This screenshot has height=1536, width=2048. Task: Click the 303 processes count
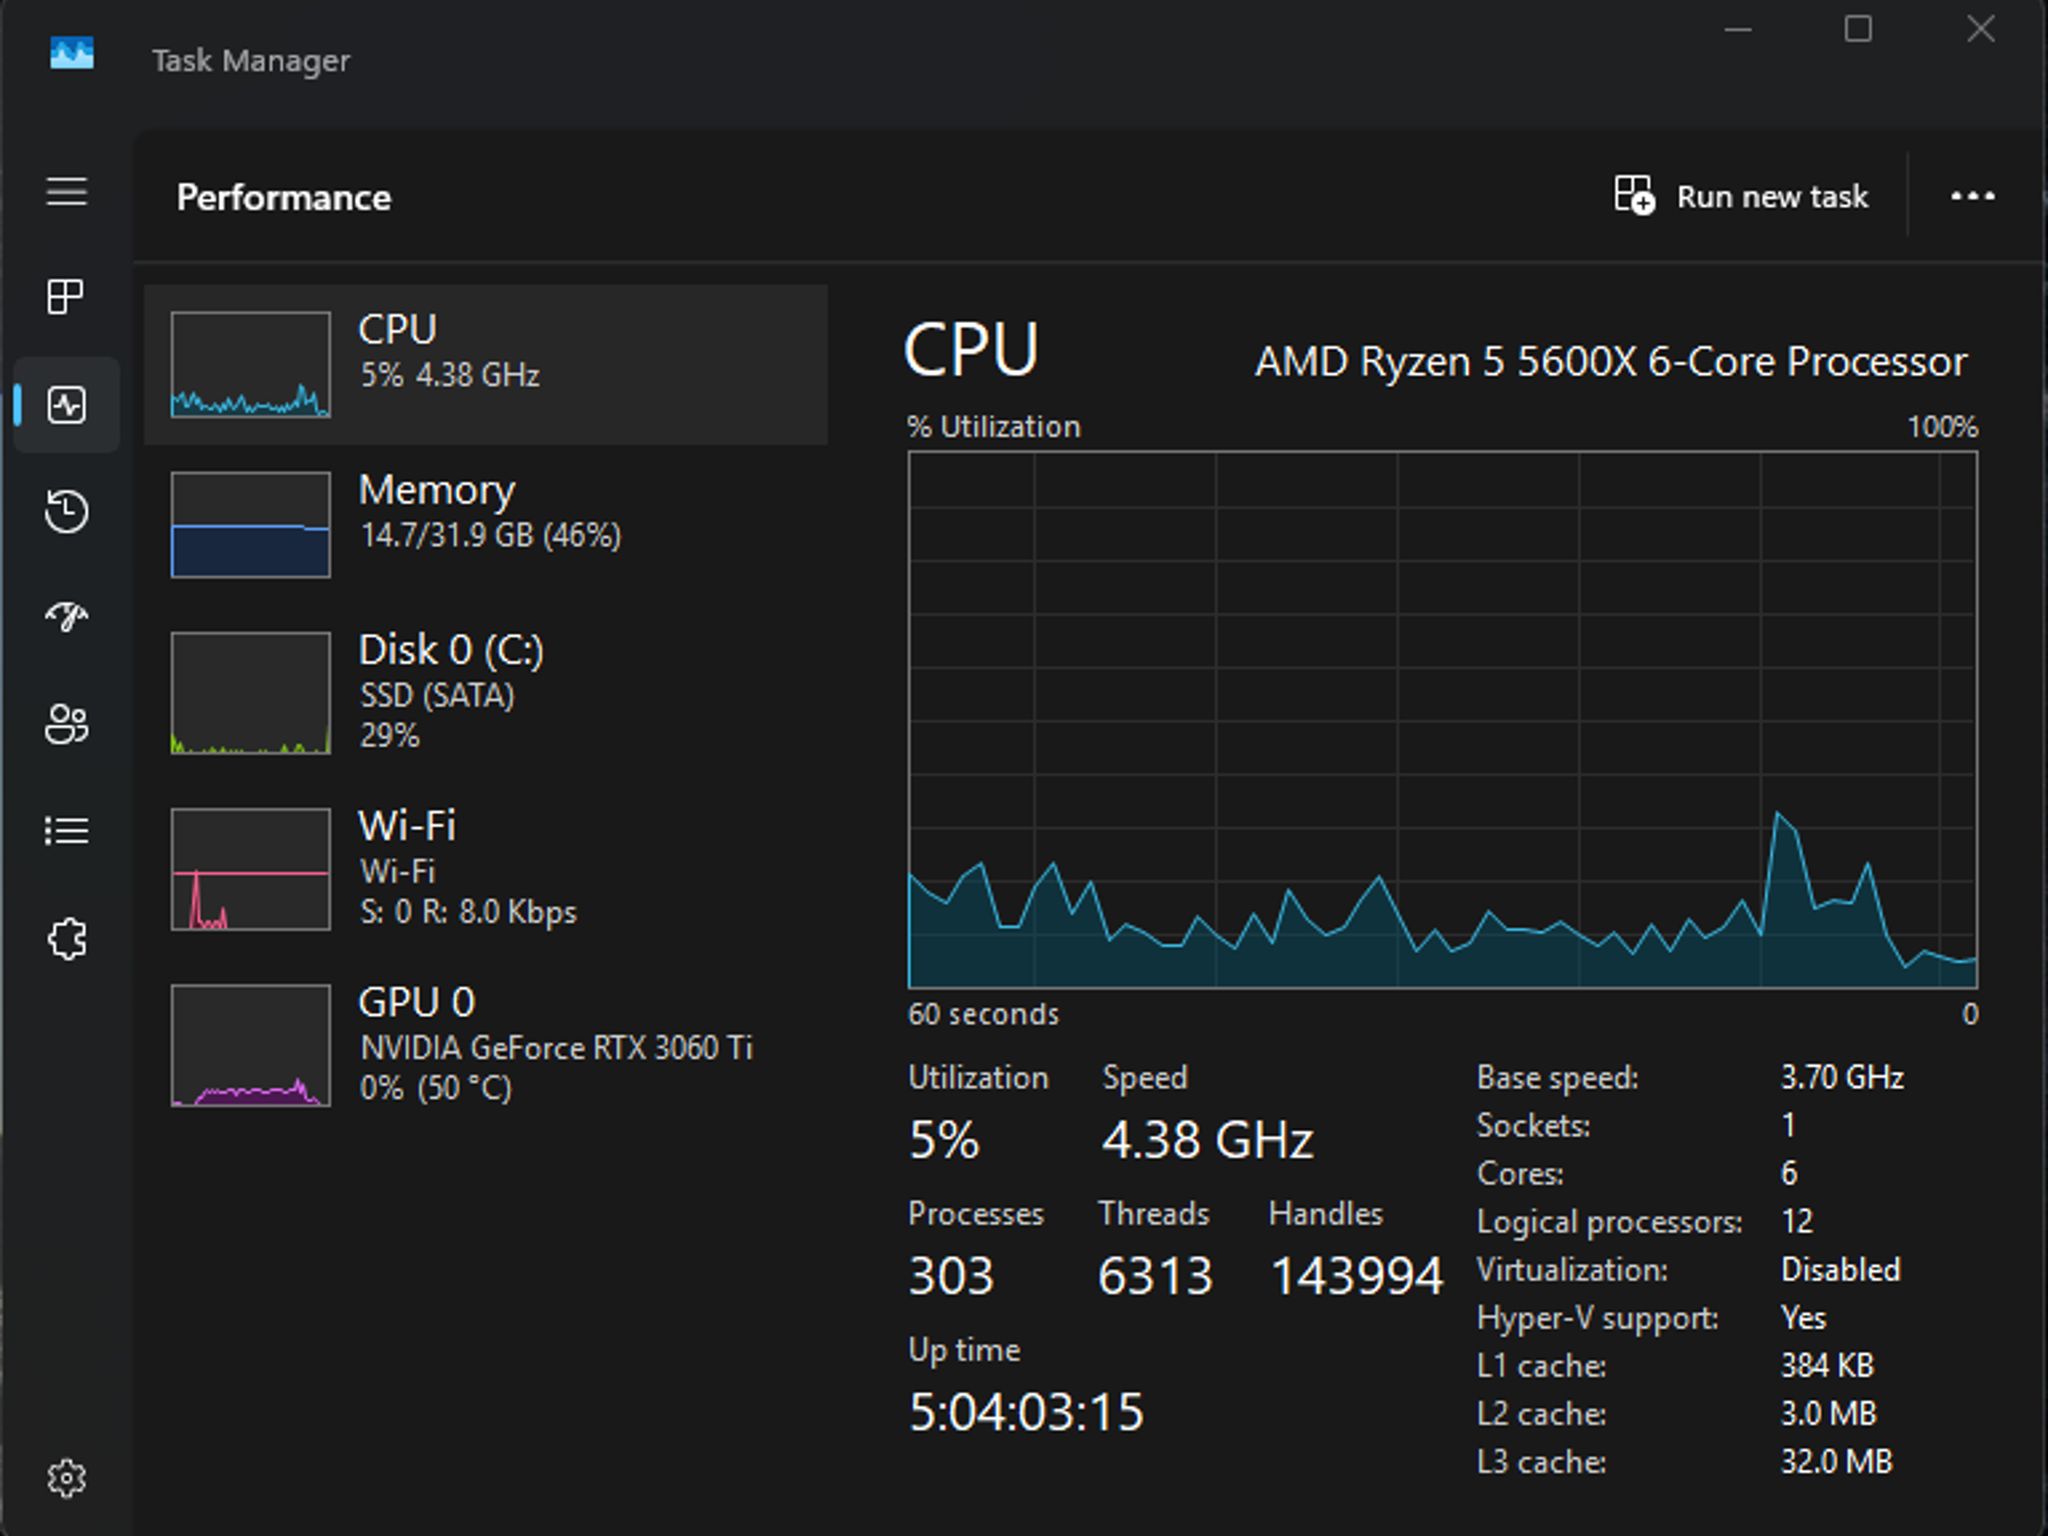(x=951, y=1276)
